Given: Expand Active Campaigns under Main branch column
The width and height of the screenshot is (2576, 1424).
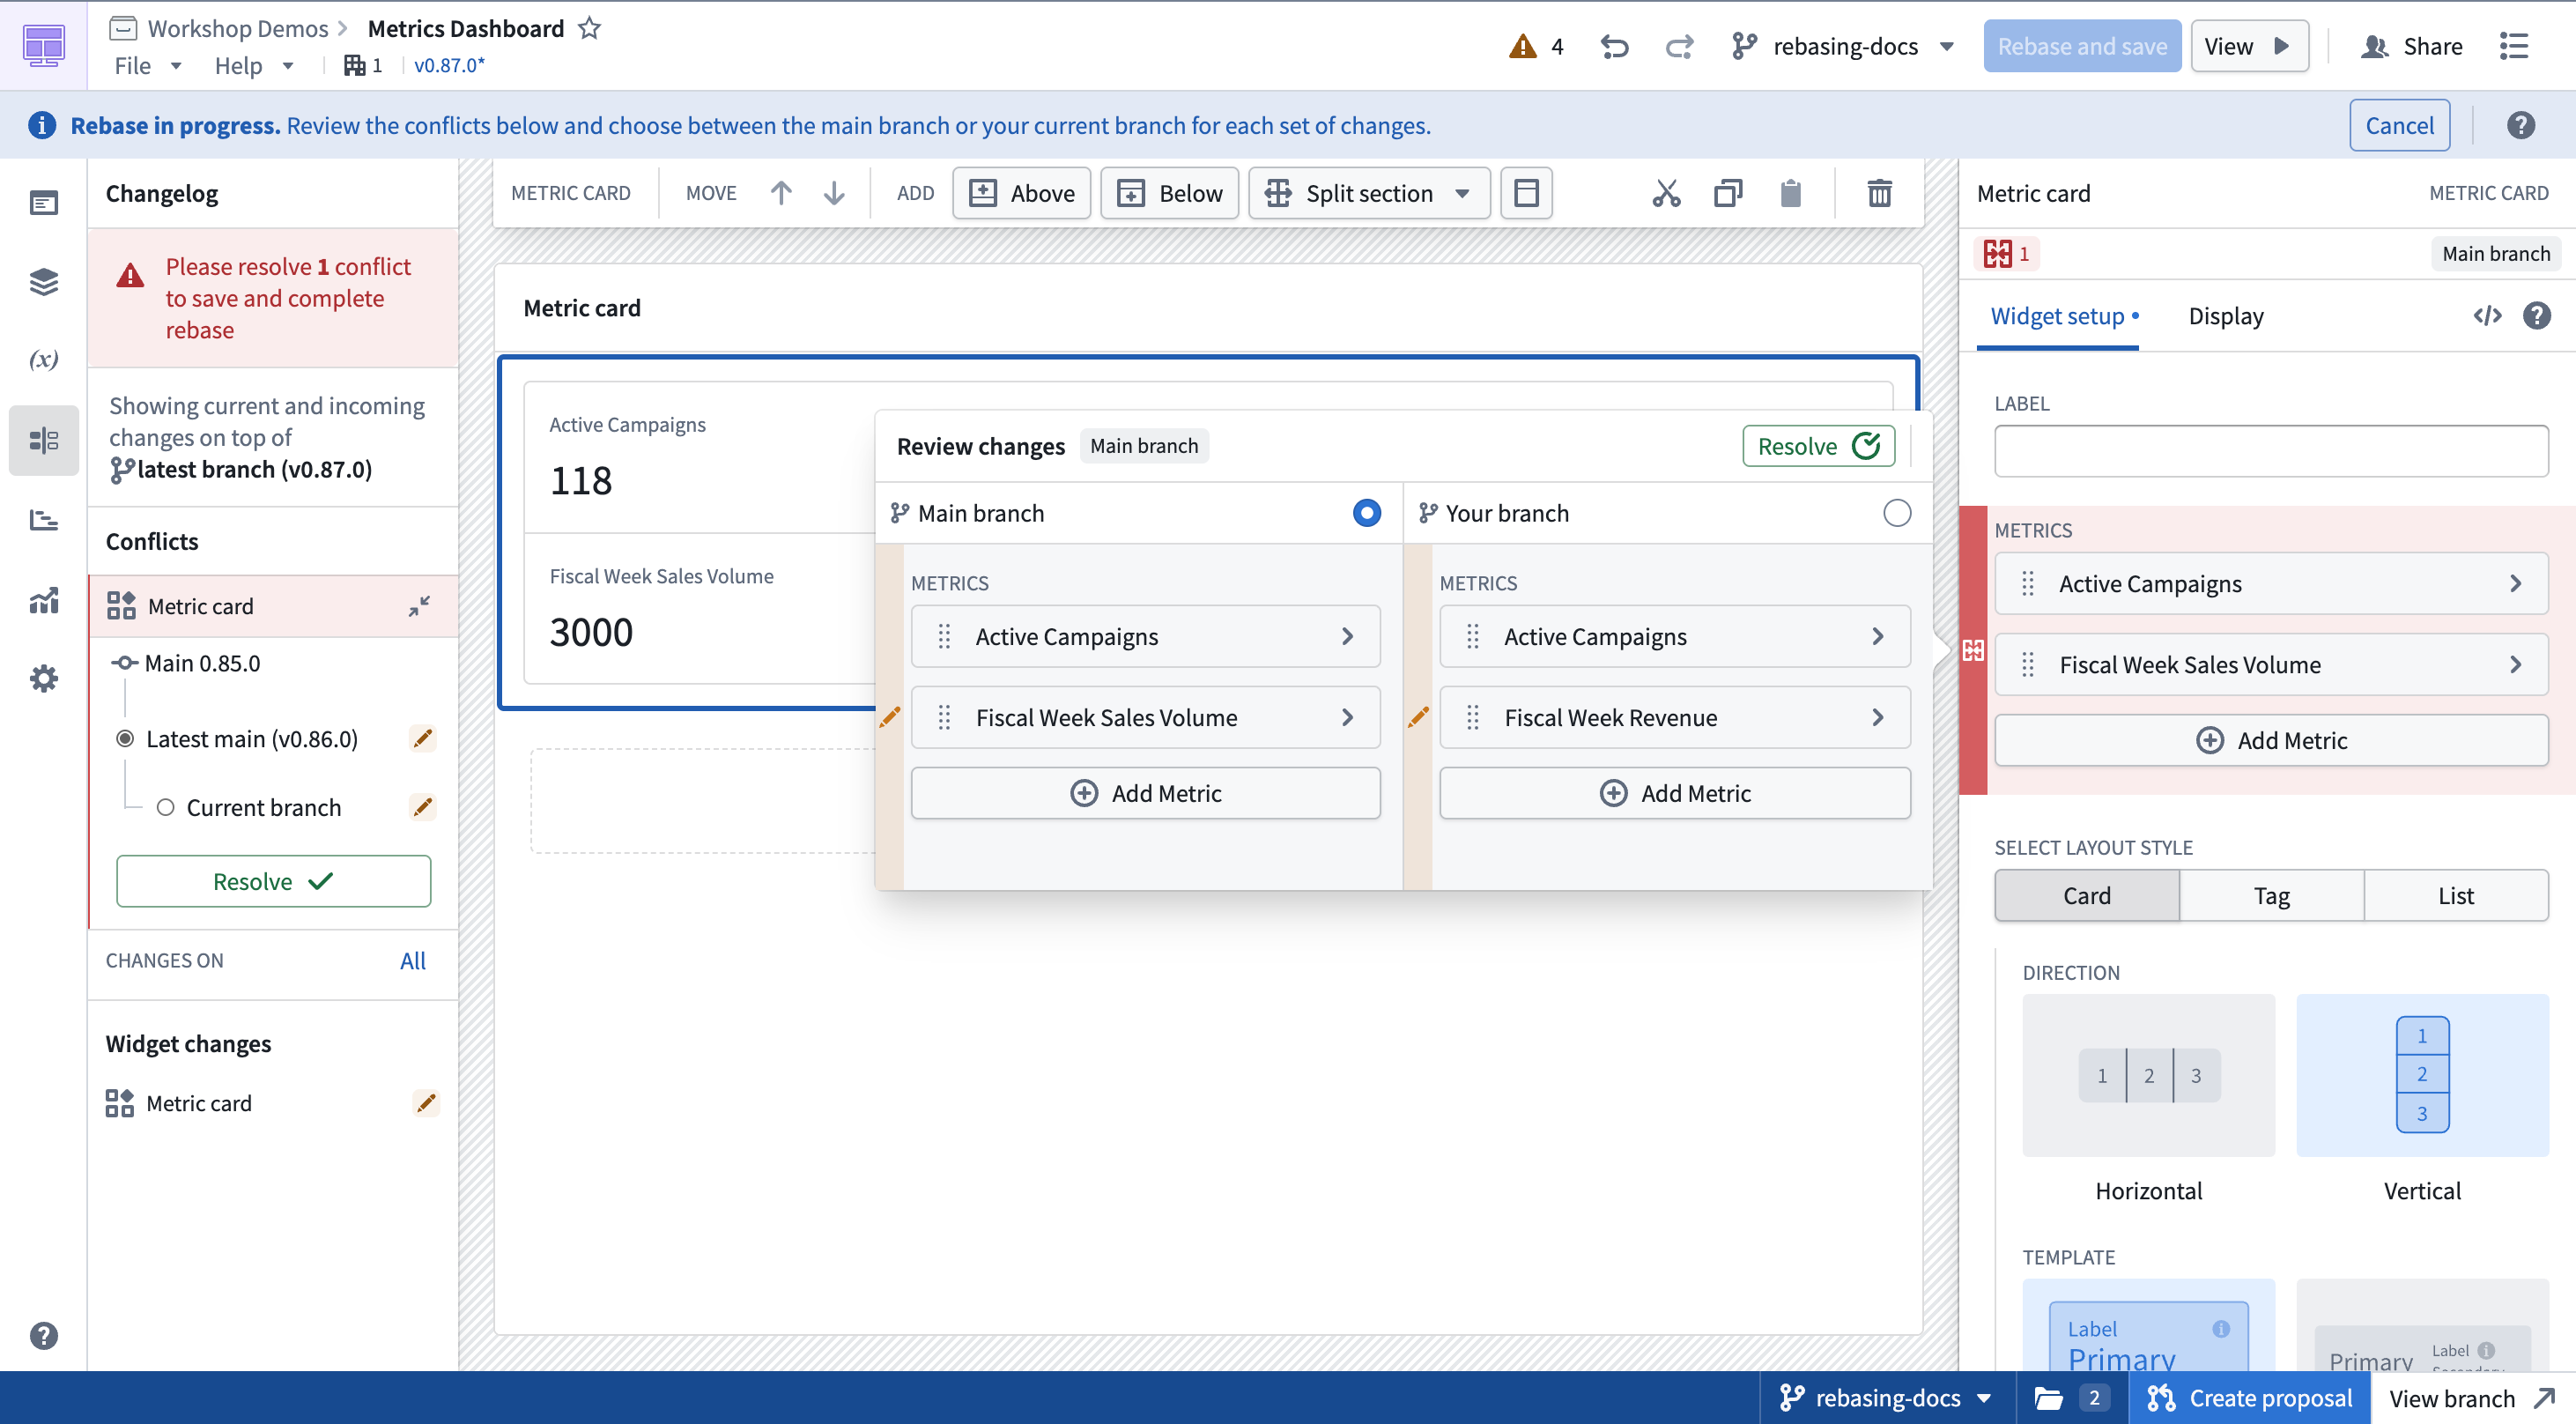Looking at the screenshot, I should click(1145, 636).
